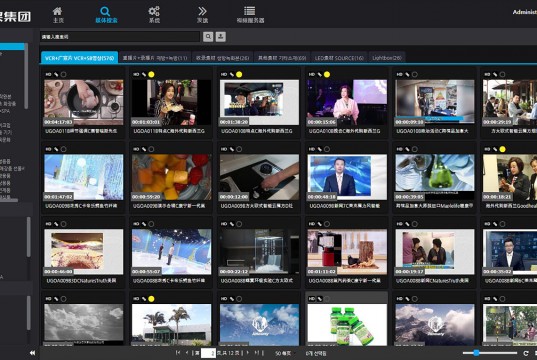Toggle the selection circle on the palm trees clip
The height and width of the screenshot is (360, 537).
[151, 299]
